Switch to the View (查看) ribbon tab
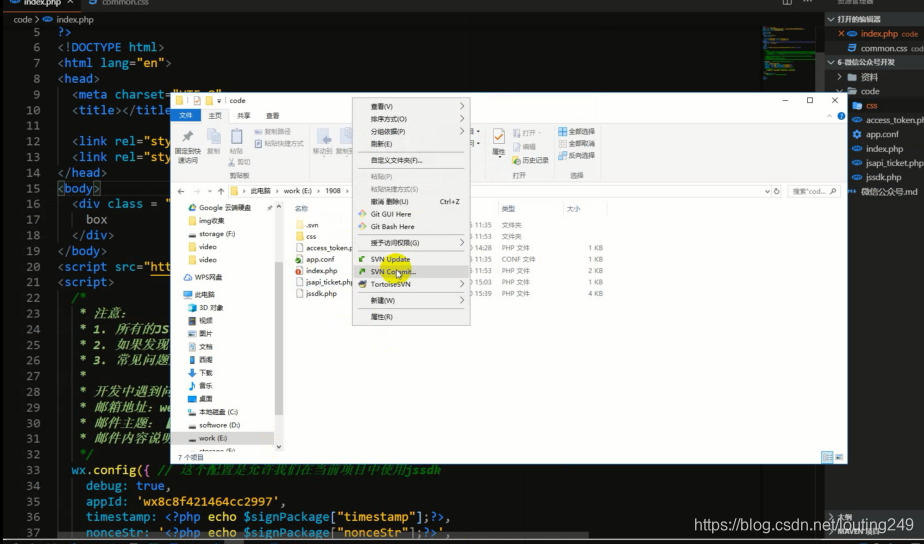 click(x=272, y=116)
